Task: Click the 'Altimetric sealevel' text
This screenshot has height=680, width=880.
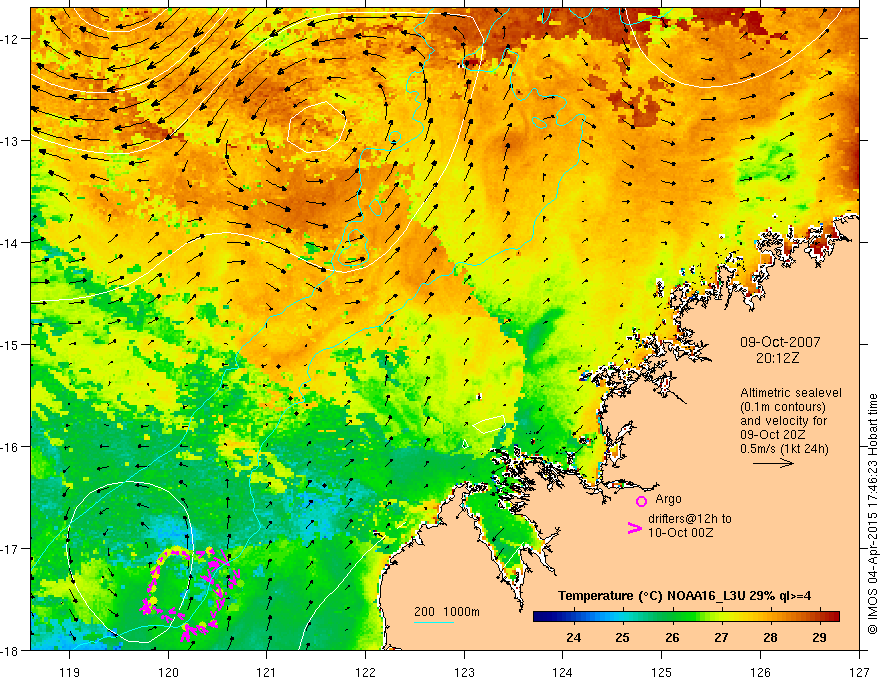Action: pyautogui.click(x=791, y=393)
